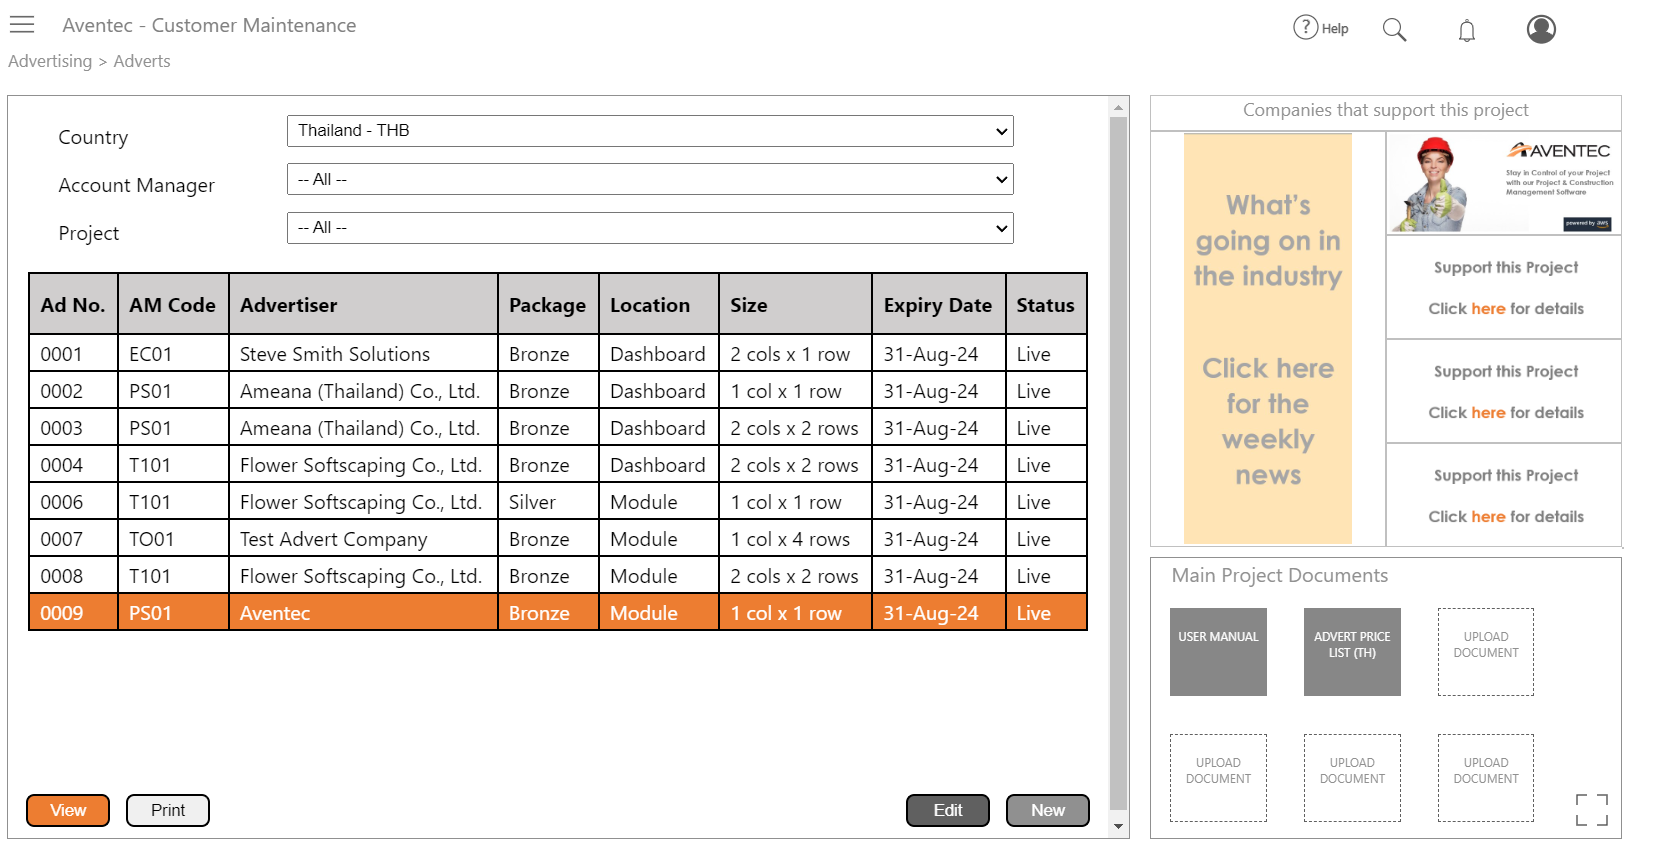The width and height of the screenshot is (1656, 843).
Task: Click the scrollbar down arrow
Action: coord(1119,827)
